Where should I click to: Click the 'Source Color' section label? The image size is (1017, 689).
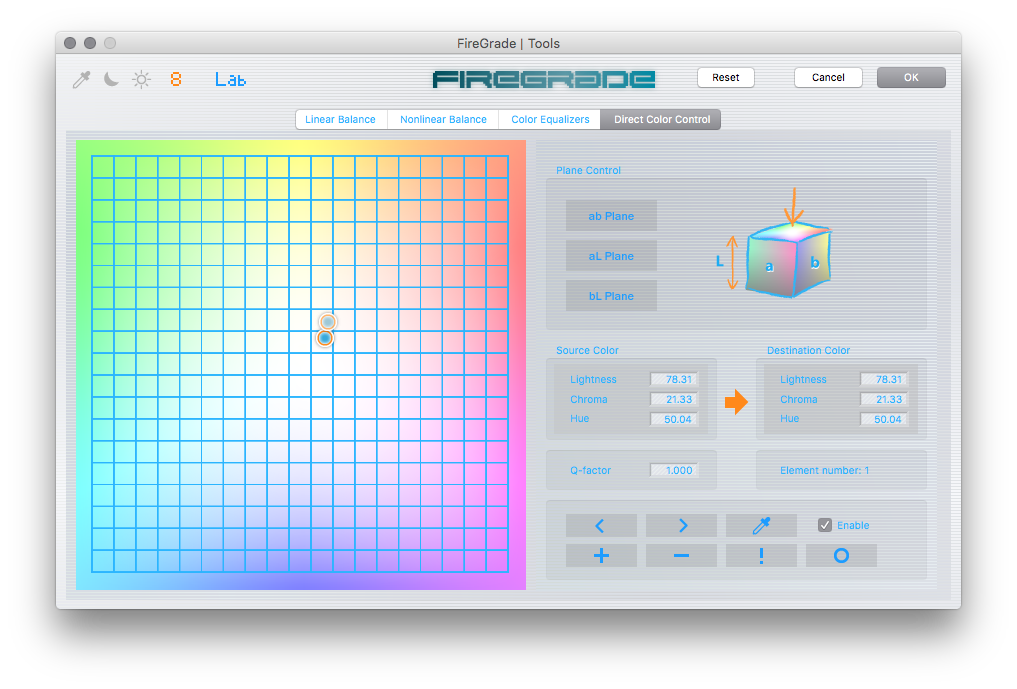pyautogui.click(x=587, y=350)
